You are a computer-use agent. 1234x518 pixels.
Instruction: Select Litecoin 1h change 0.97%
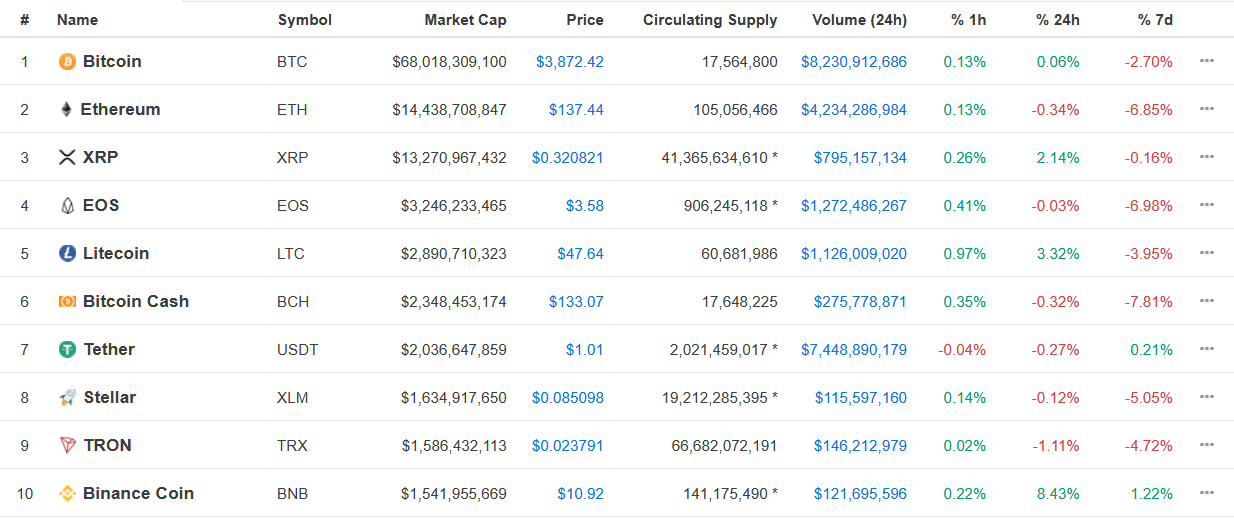point(965,254)
